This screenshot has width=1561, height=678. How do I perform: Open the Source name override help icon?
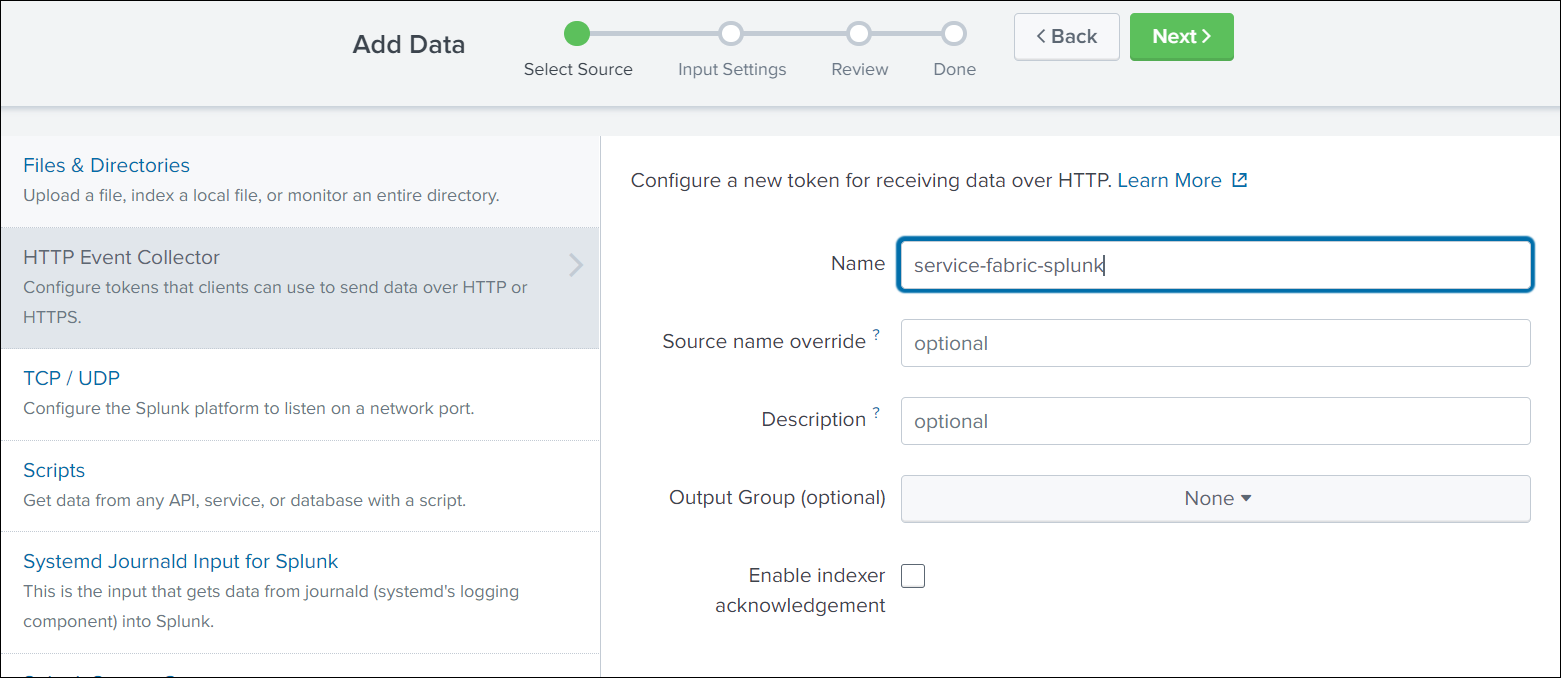click(x=878, y=333)
